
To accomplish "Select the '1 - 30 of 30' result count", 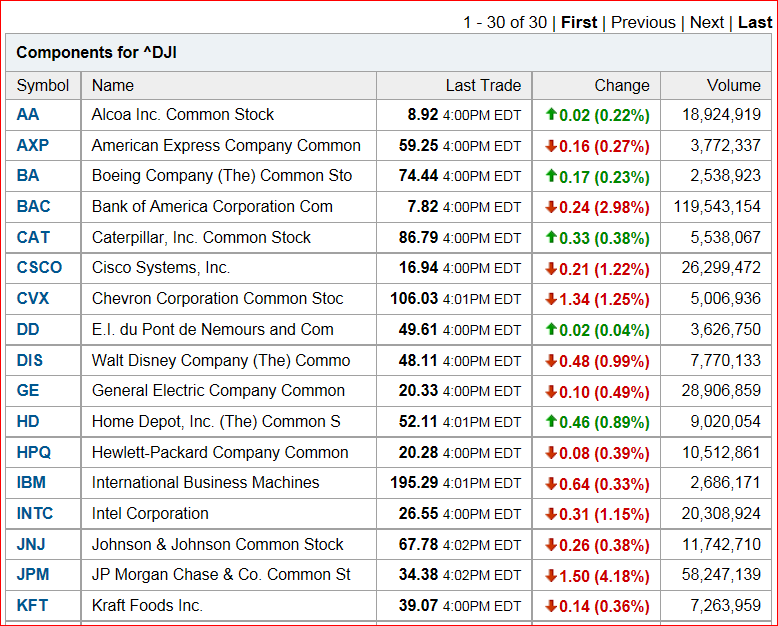I will point(505,22).
